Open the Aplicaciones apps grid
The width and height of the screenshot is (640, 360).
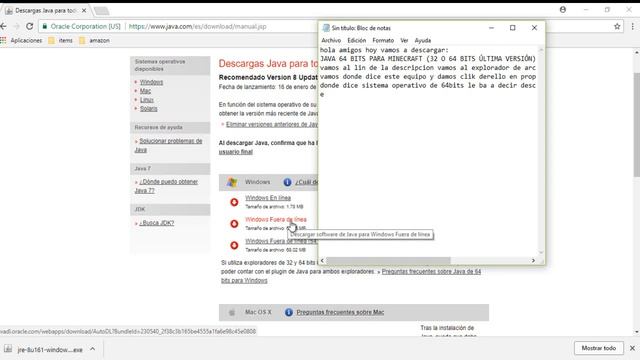(4, 40)
